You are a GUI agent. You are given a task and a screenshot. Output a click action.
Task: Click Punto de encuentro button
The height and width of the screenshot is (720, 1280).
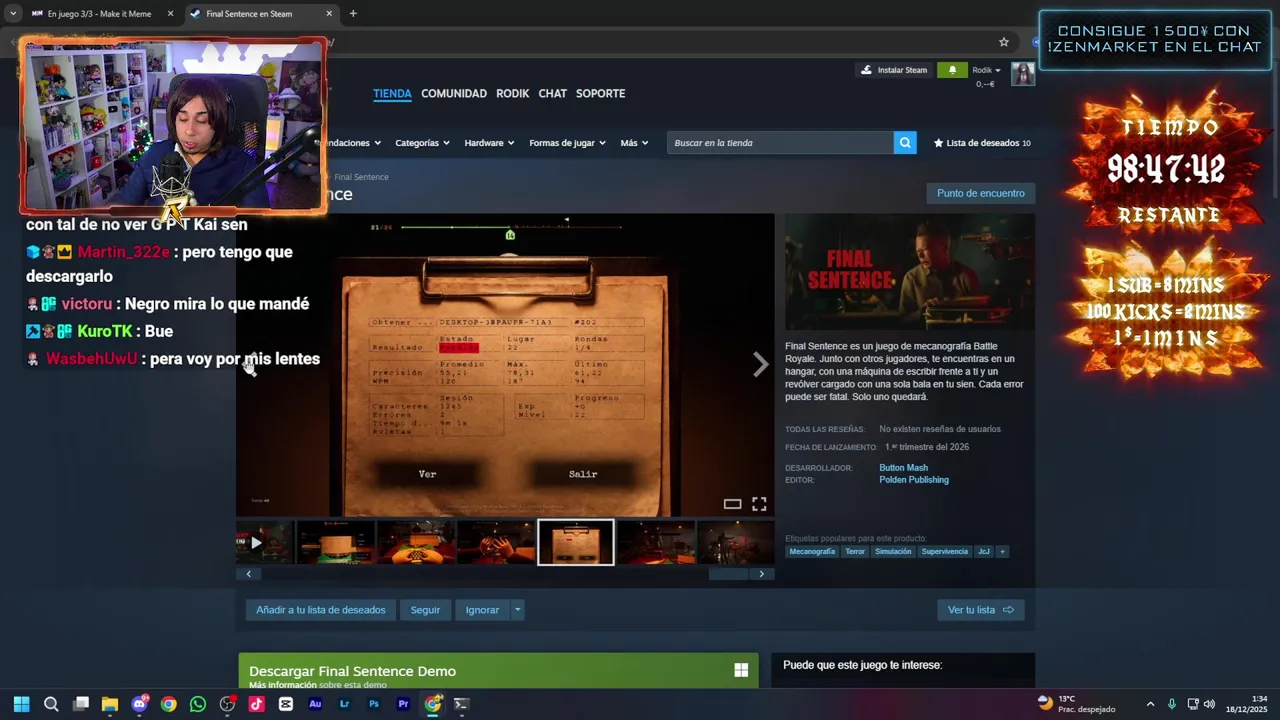(x=981, y=193)
